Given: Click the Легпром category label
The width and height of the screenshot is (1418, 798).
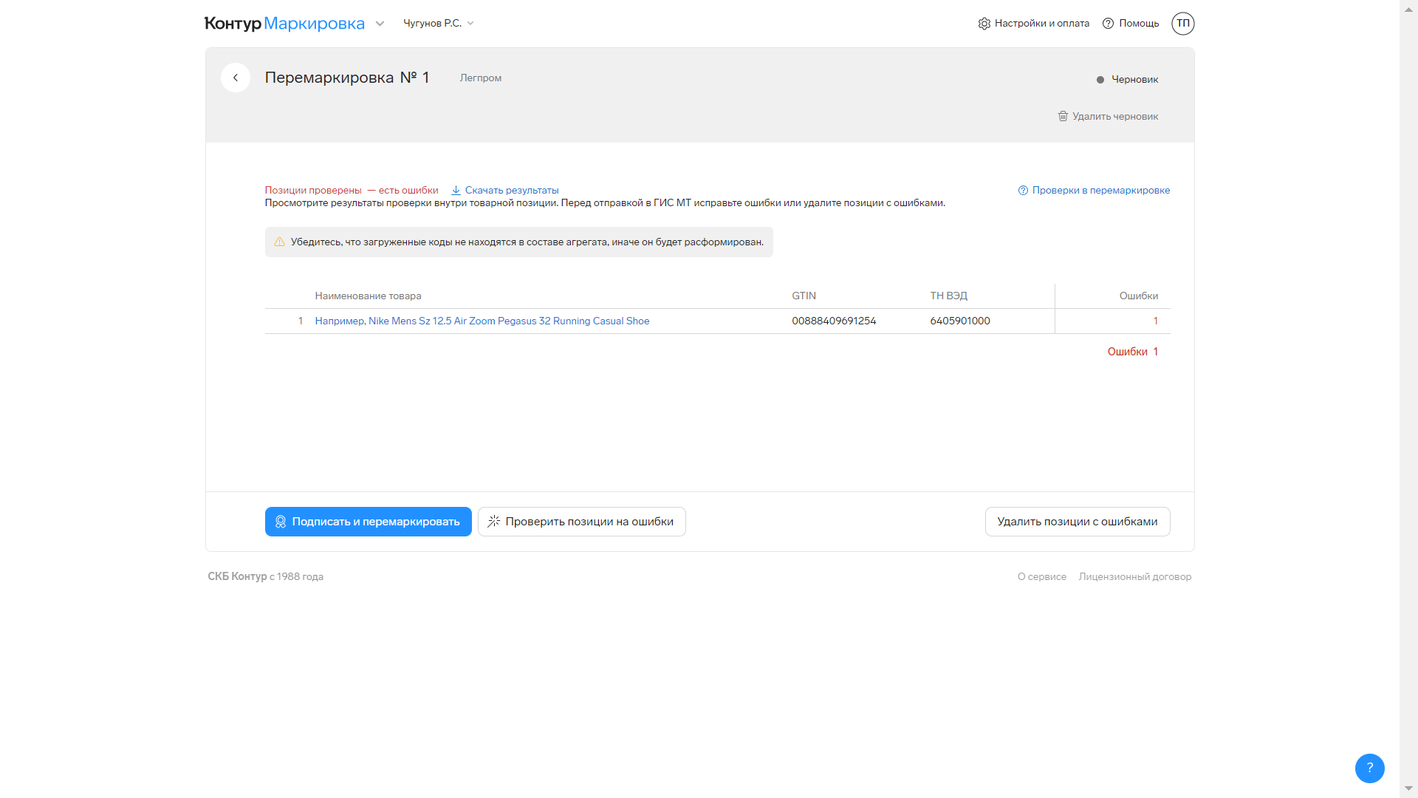Looking at the screenshot, I should point(481,78).
